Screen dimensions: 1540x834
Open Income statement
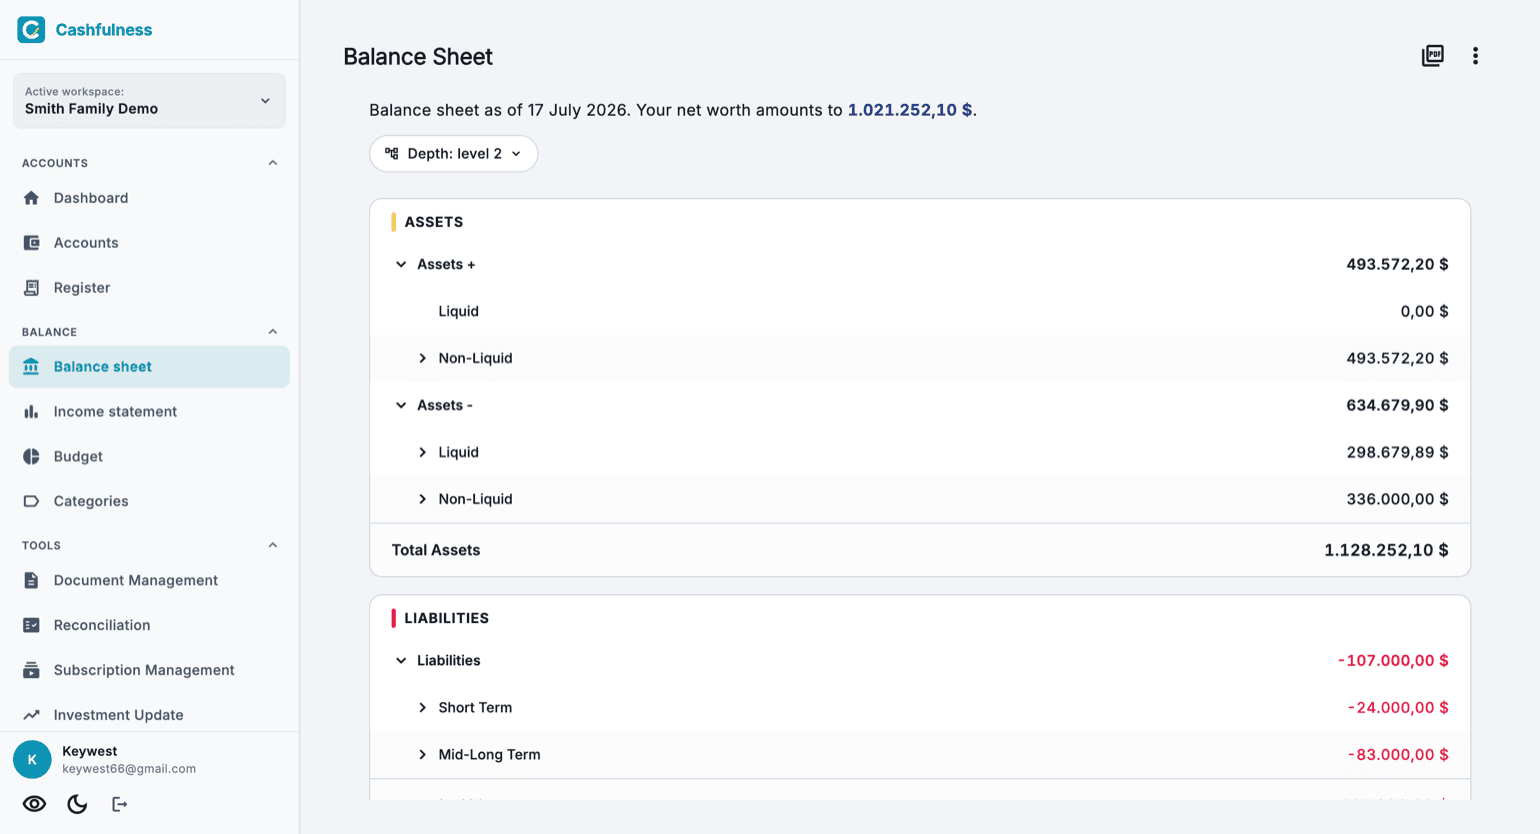149,412
